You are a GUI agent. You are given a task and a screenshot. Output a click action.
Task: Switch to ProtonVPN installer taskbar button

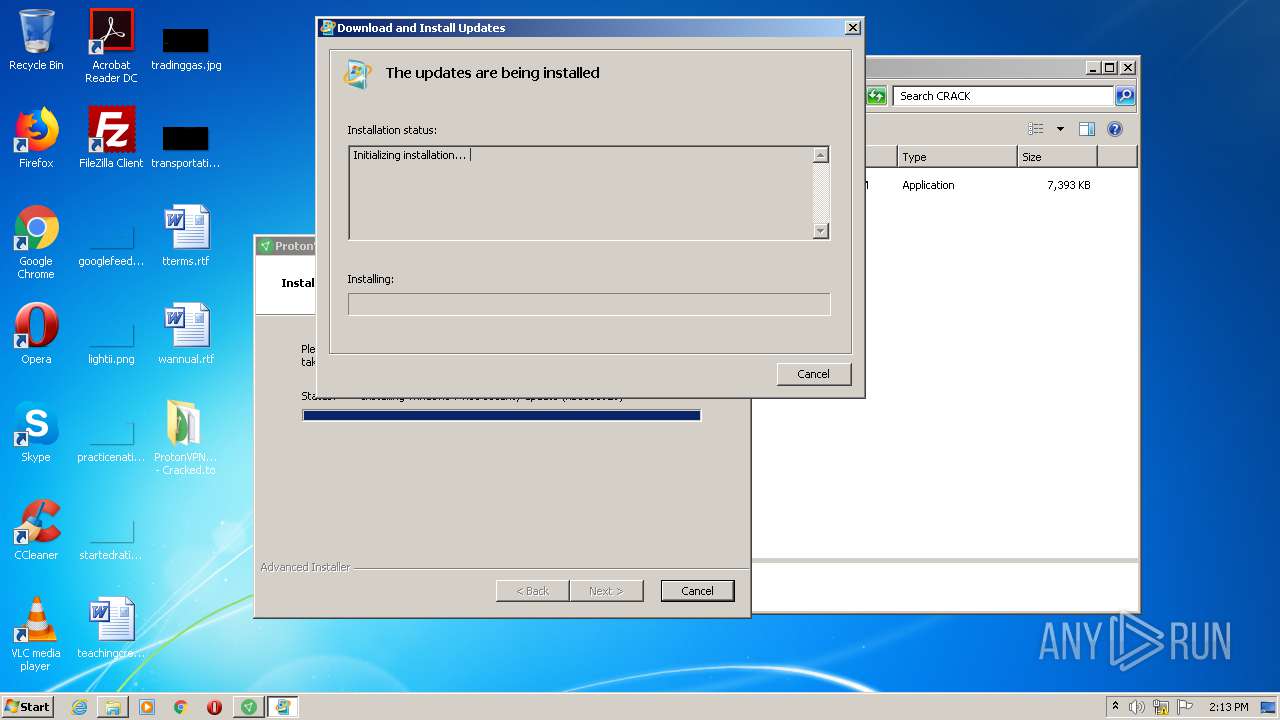click(x=249, y=707)
